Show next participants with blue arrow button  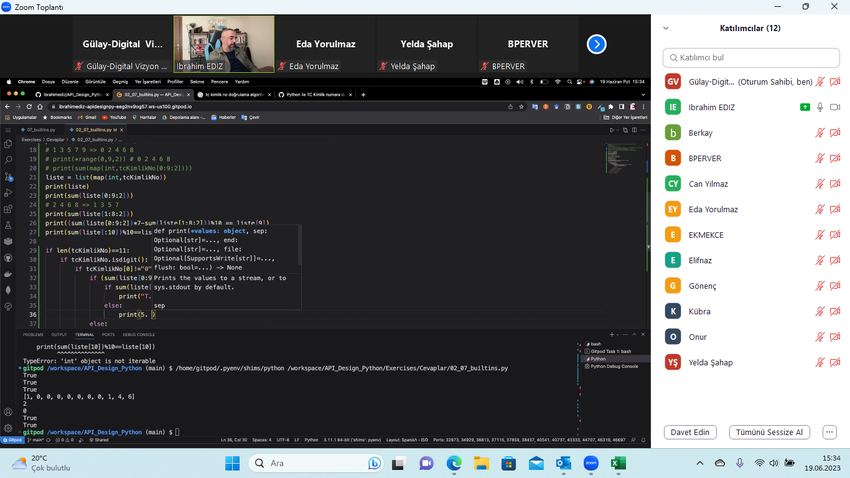(x=596, y=44)
